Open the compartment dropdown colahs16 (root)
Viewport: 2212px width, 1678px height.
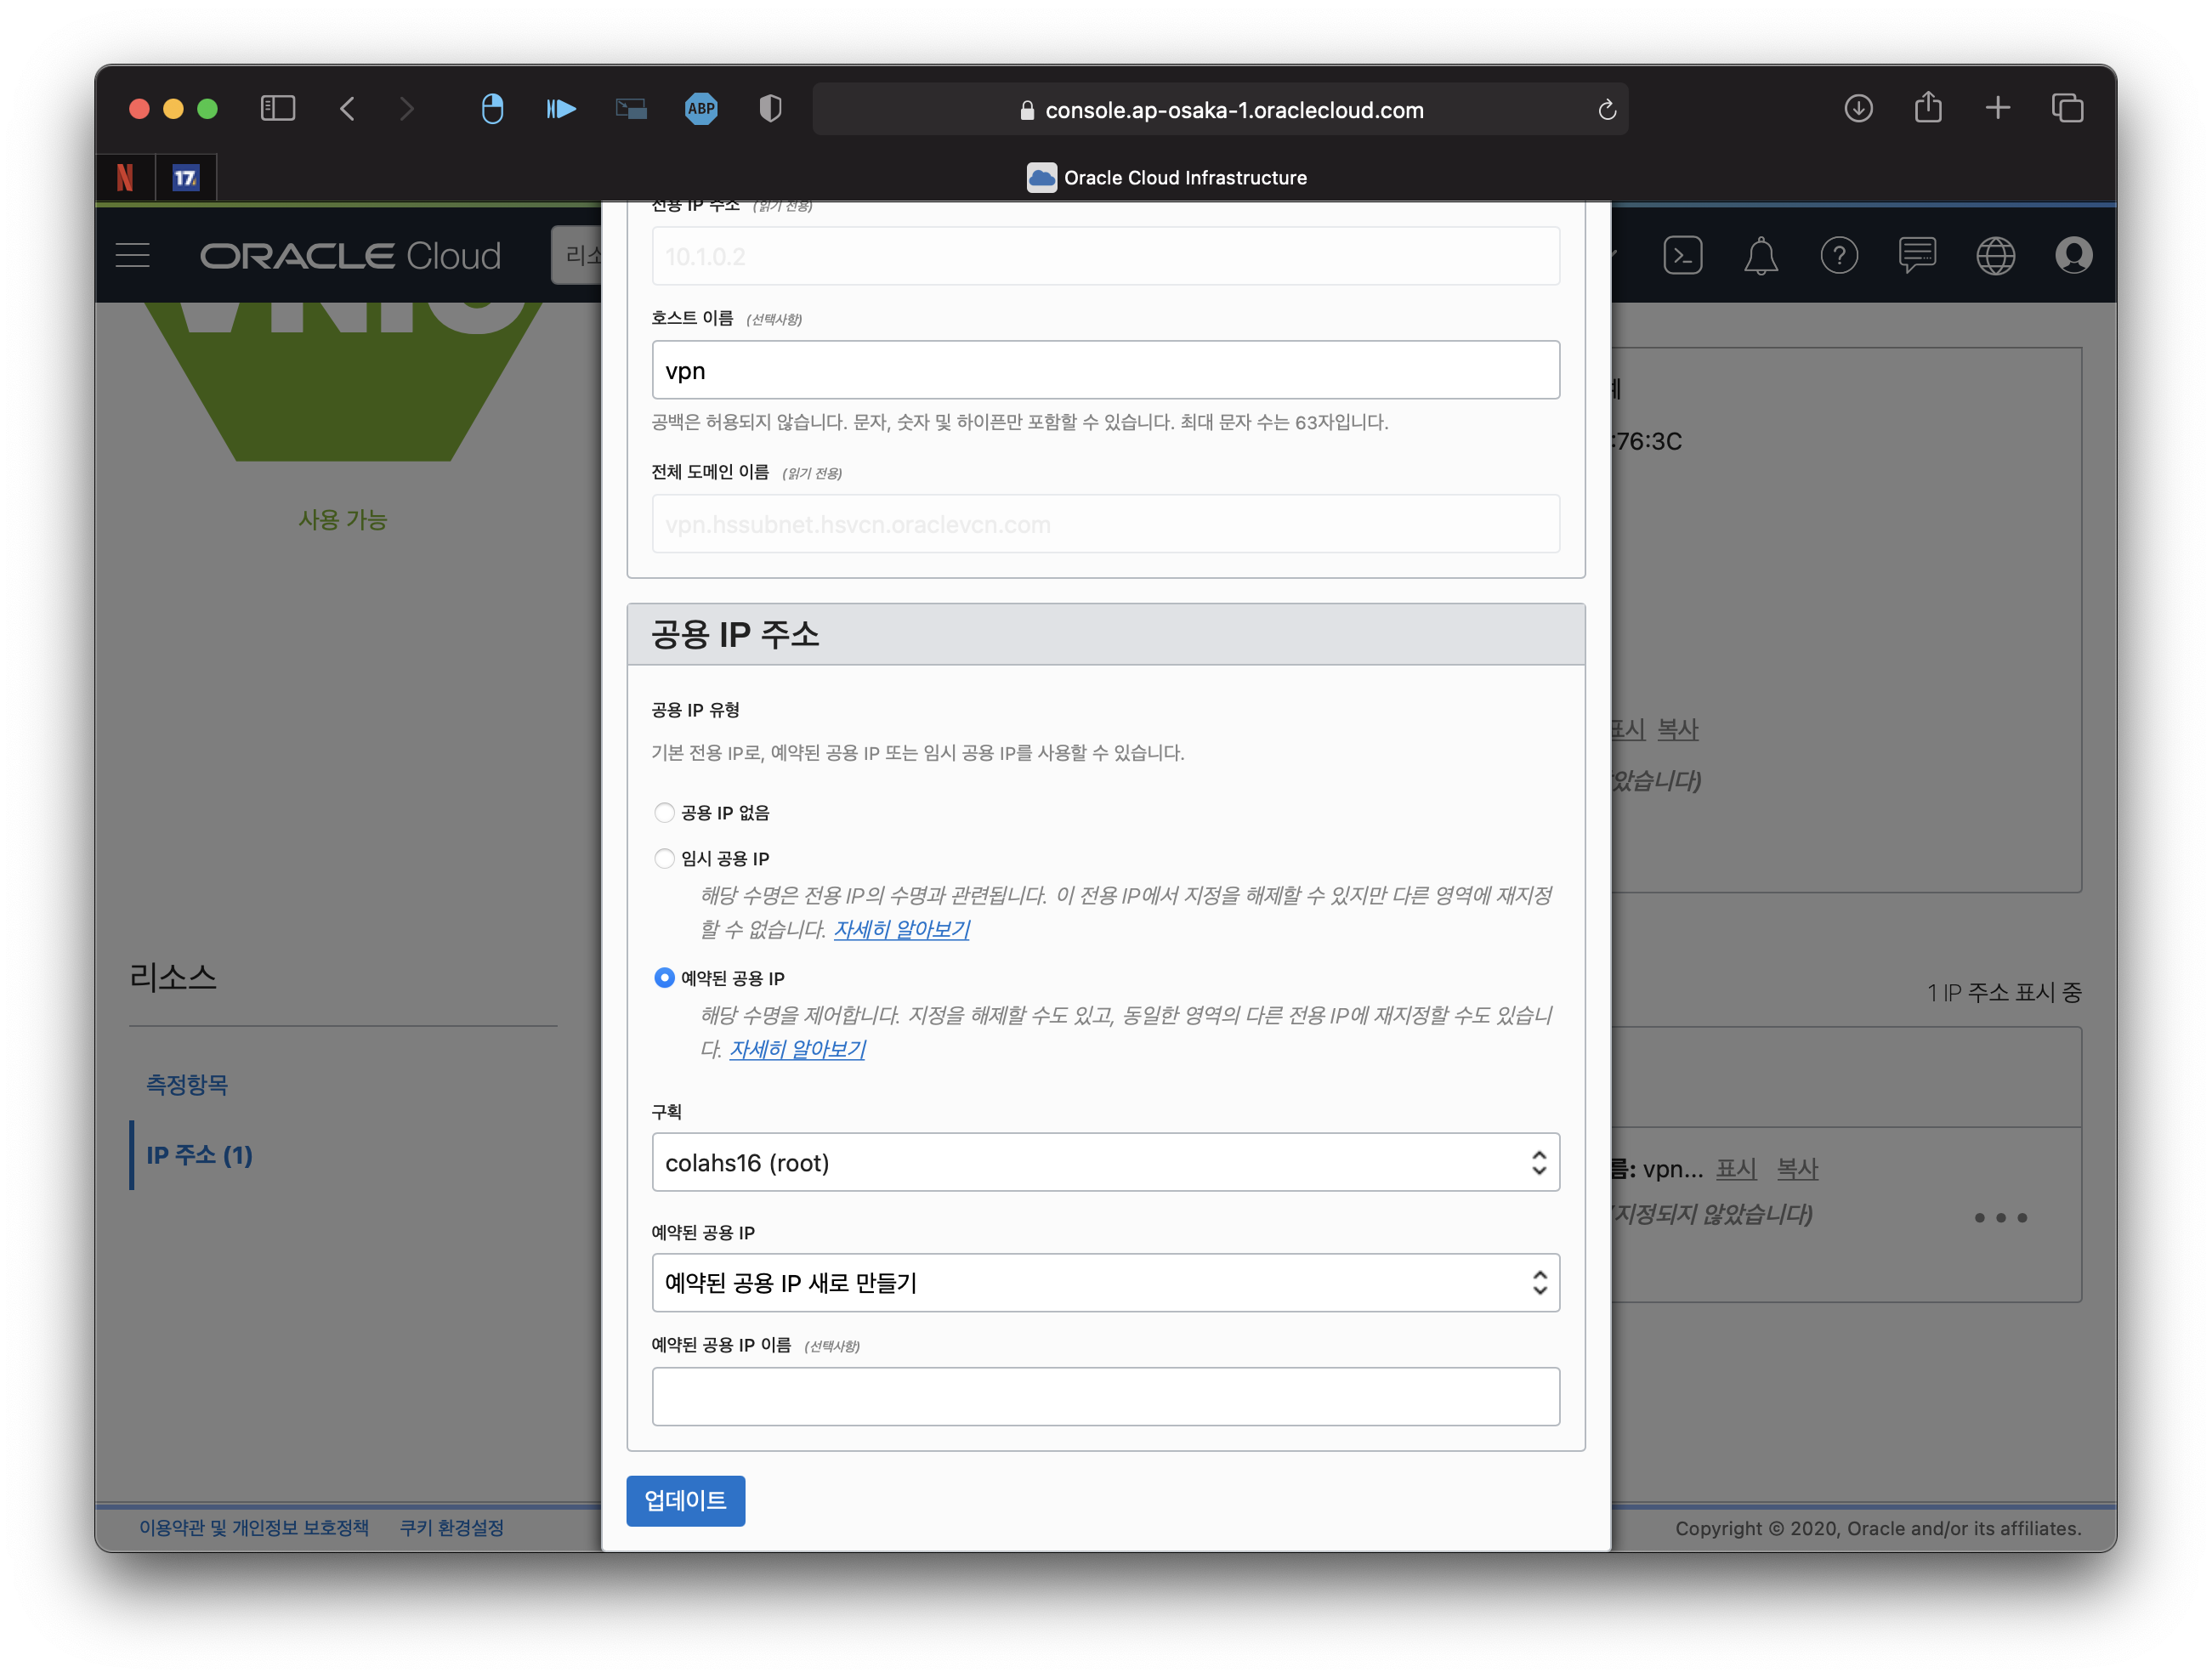coord(1105,1162)
